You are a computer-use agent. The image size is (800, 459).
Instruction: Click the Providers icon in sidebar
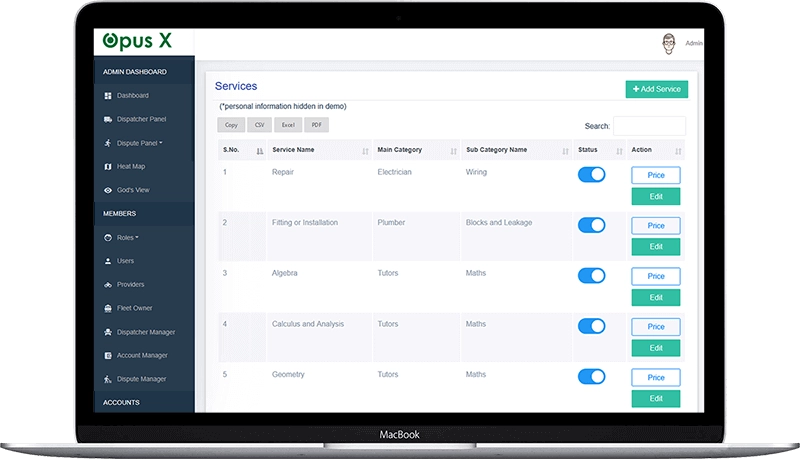(x=108, y=285)
